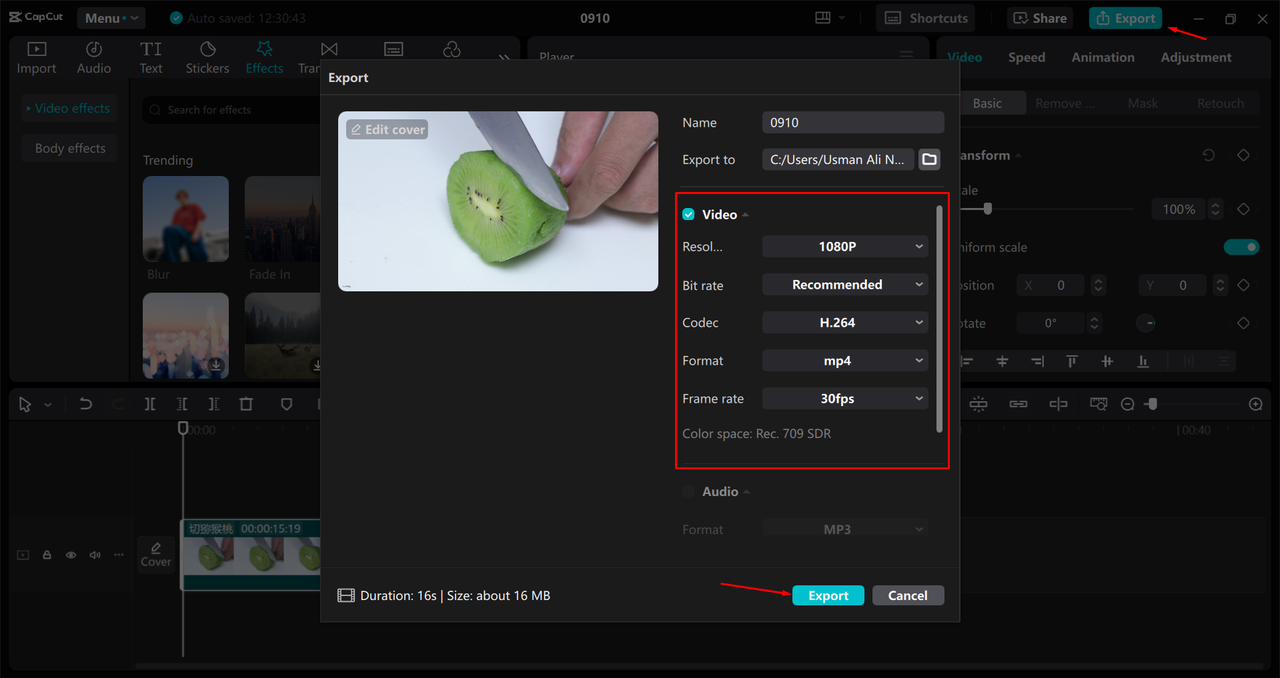Viewport: 1280px width, 678px height.
Task: Add keyframe diamond next to Scale
Action: (1243, 209)
